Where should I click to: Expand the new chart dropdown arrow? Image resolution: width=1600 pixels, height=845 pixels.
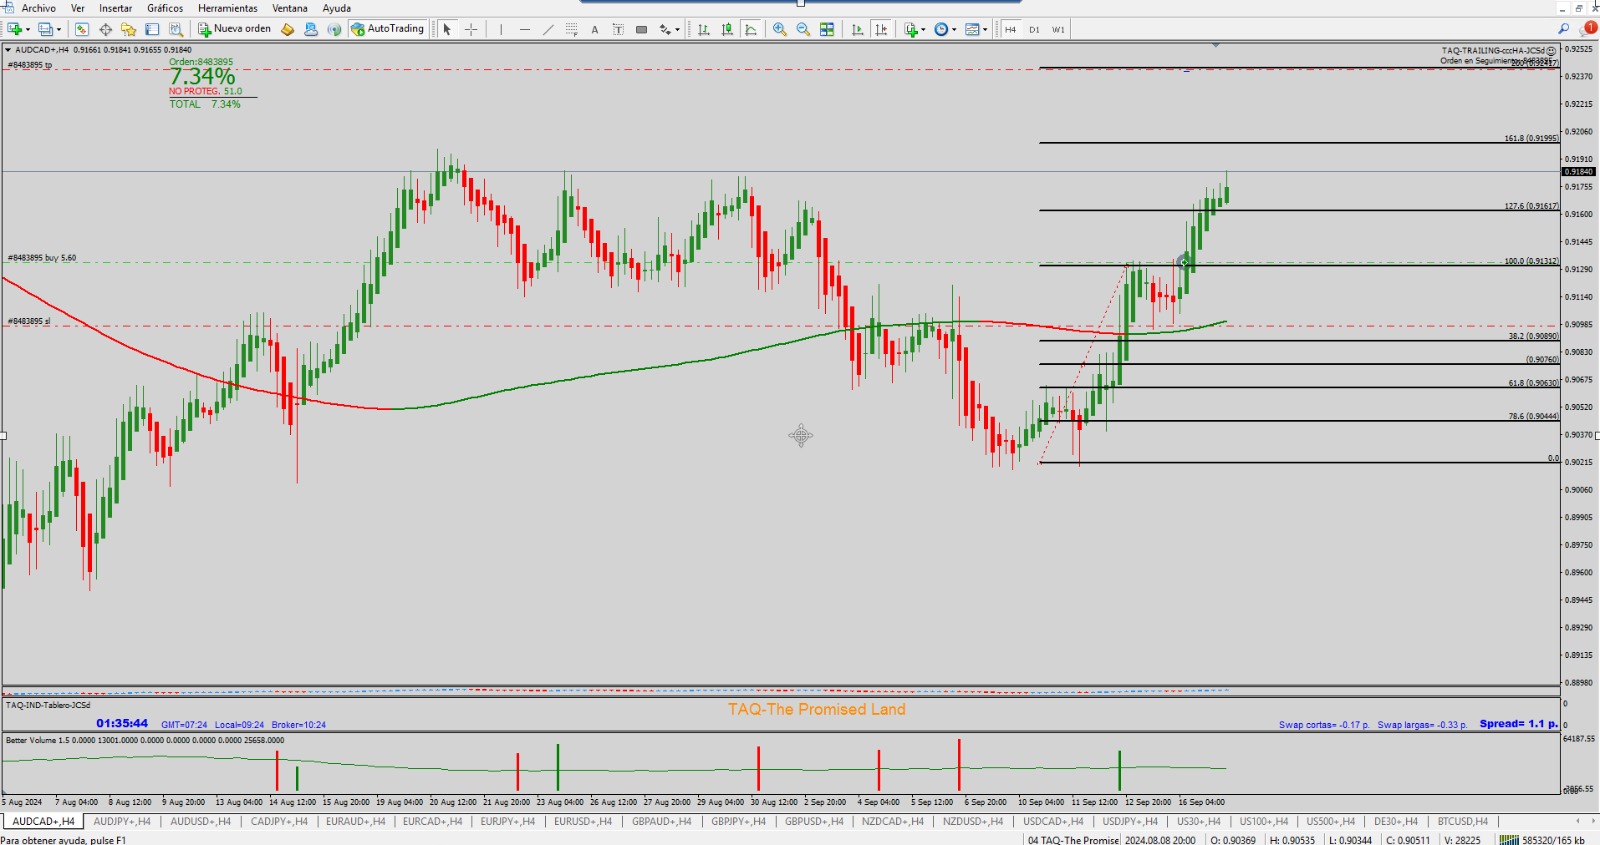pos(27,30)
